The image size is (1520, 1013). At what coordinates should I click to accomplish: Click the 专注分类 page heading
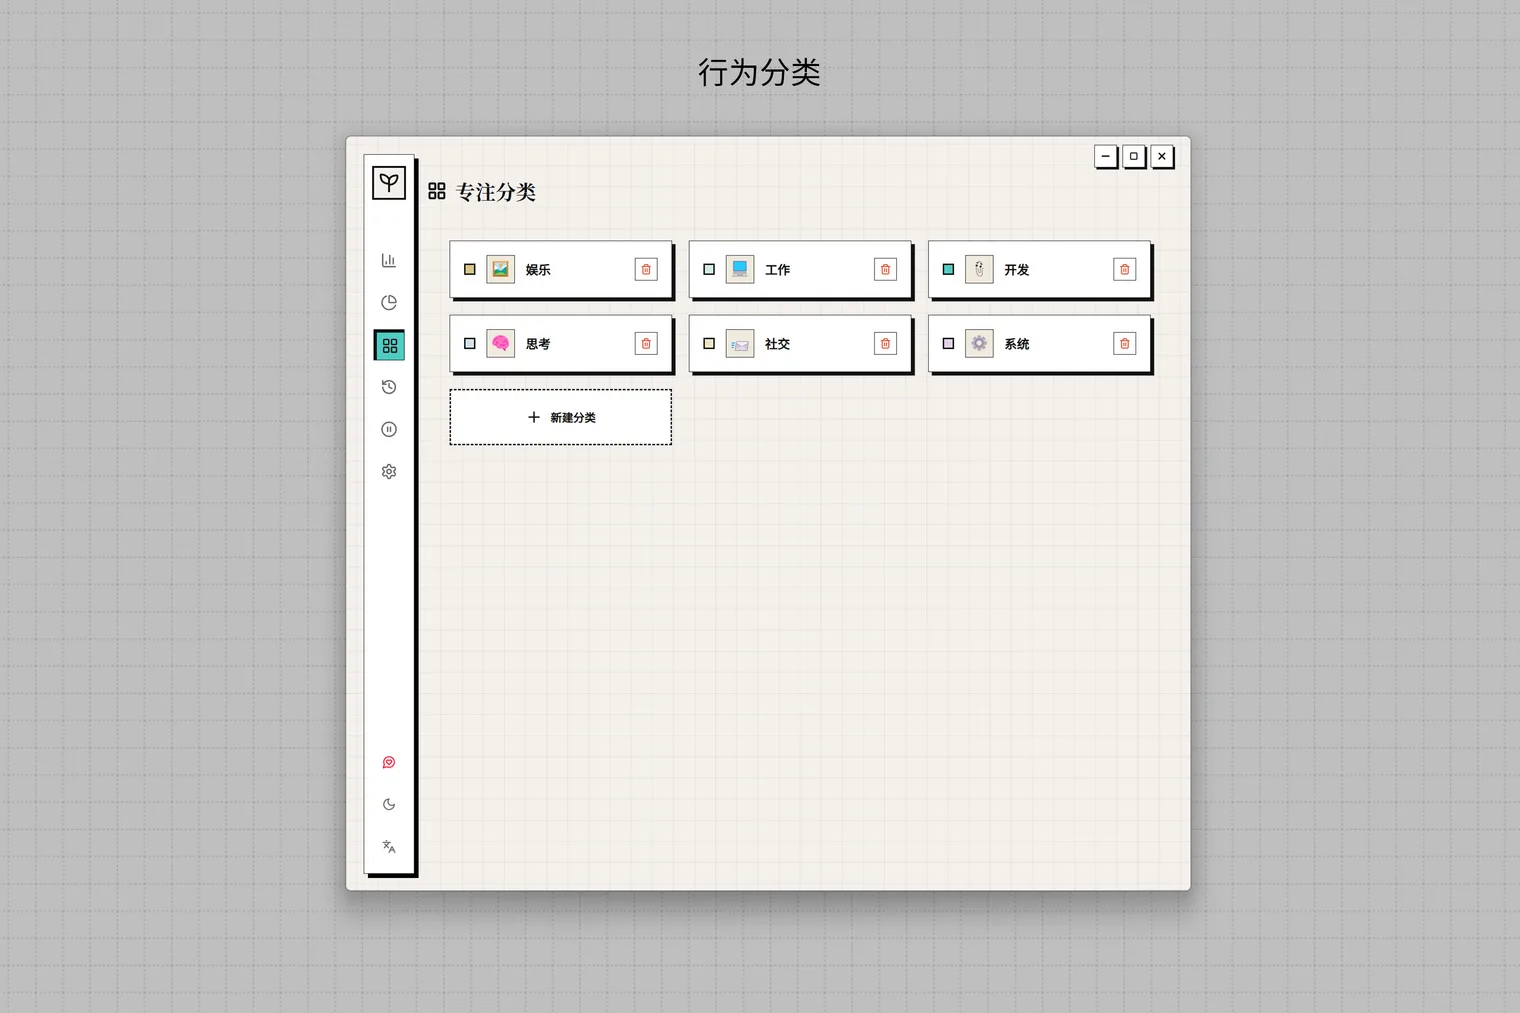pyautogui.click(x=496, y=191)
